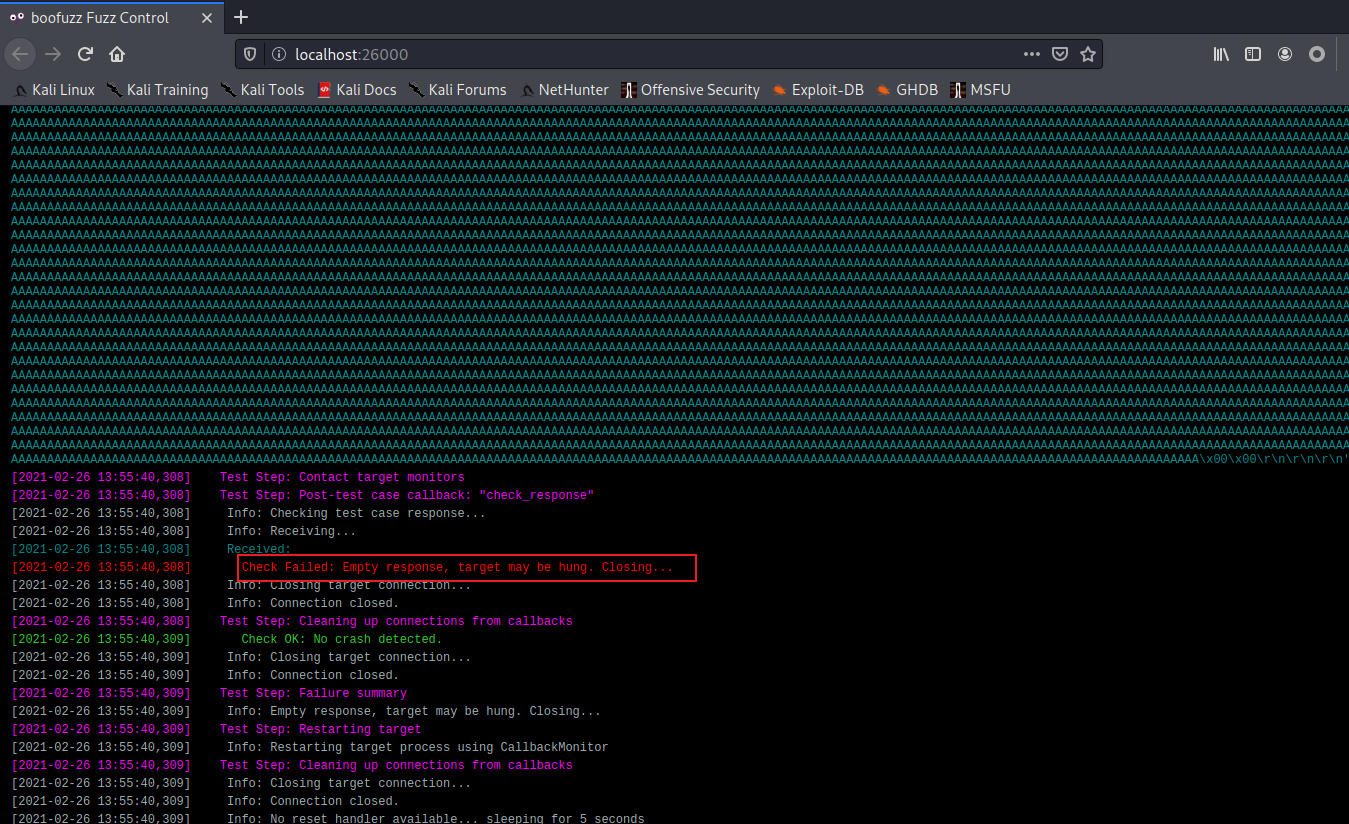Go to the Home page icon
Screen dimensions: 1349x824
[117, 54]
